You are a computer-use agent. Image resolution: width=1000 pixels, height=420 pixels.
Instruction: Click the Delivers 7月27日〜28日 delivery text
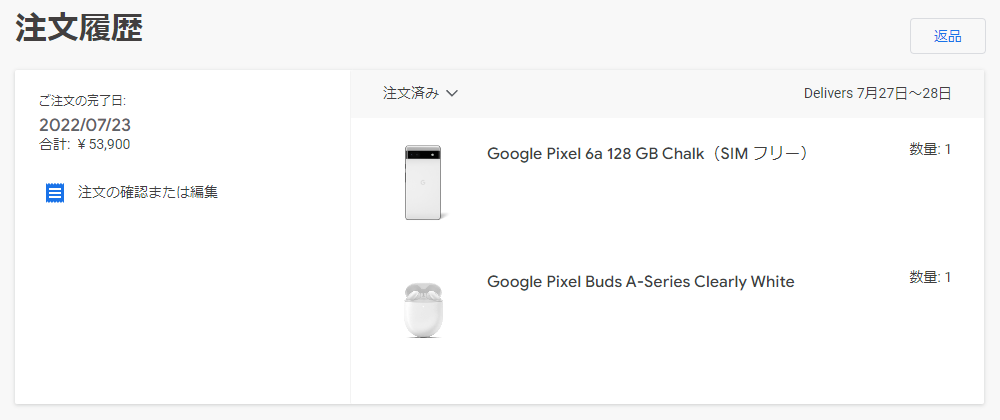pos(877,93)
